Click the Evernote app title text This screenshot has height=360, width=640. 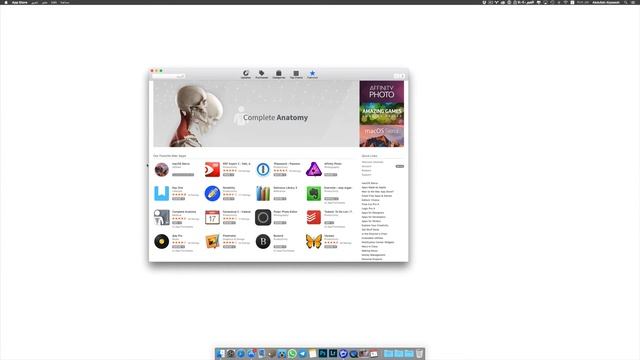338,188
